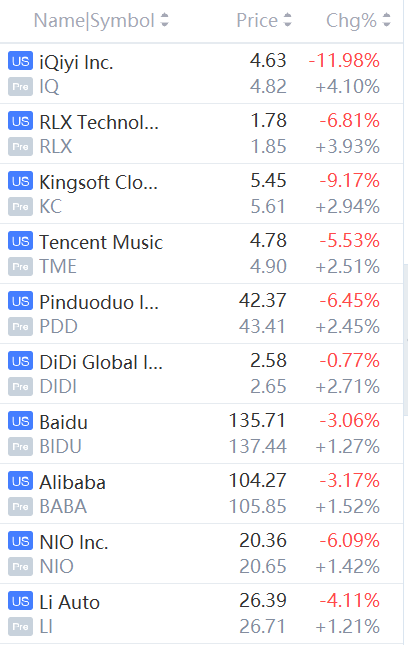This screenshot has width=408, height=645.
Task: Click the DIDI ticker symbol
Action: point(58,386)
